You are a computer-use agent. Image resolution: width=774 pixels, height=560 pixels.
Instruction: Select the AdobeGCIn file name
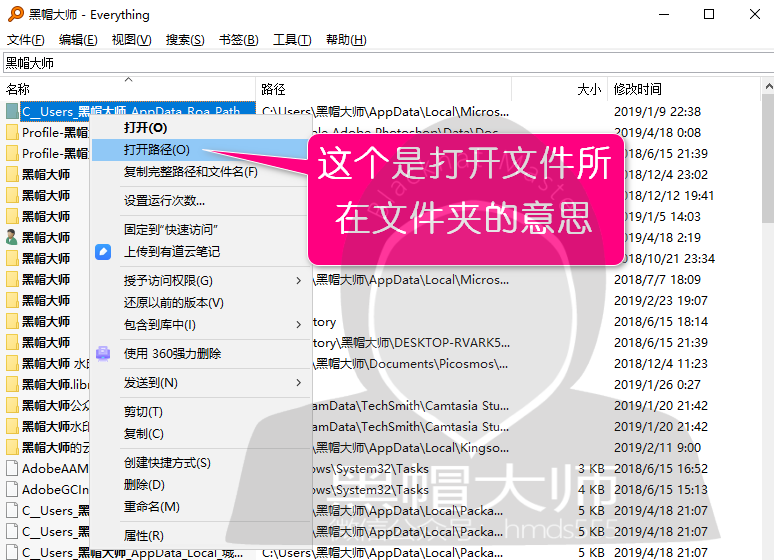(x=55, y=490)
